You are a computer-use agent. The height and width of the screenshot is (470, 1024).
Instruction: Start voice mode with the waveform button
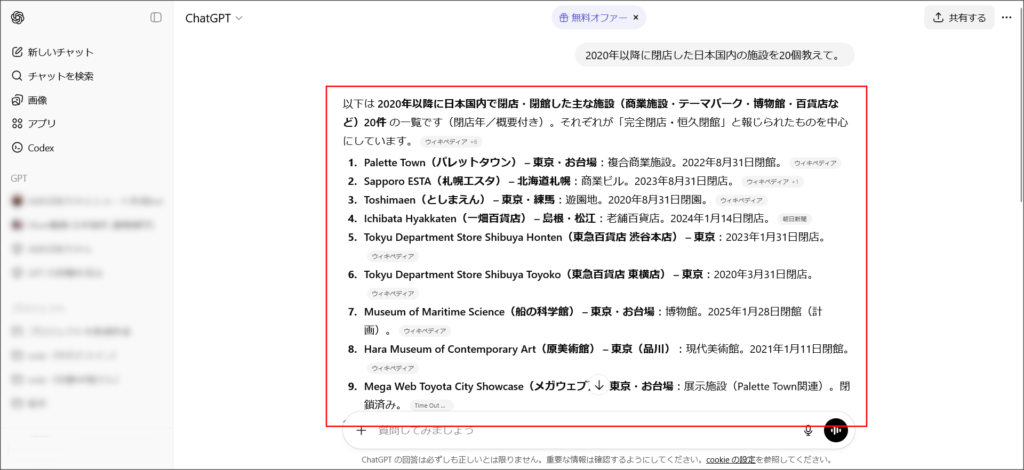[x=835, y=430]
